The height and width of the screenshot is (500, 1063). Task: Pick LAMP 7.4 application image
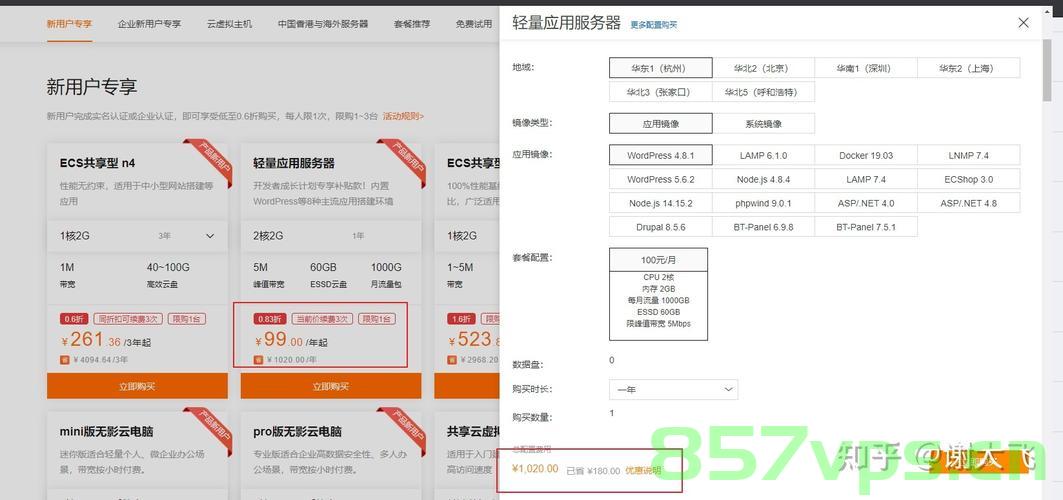(866, 179)
